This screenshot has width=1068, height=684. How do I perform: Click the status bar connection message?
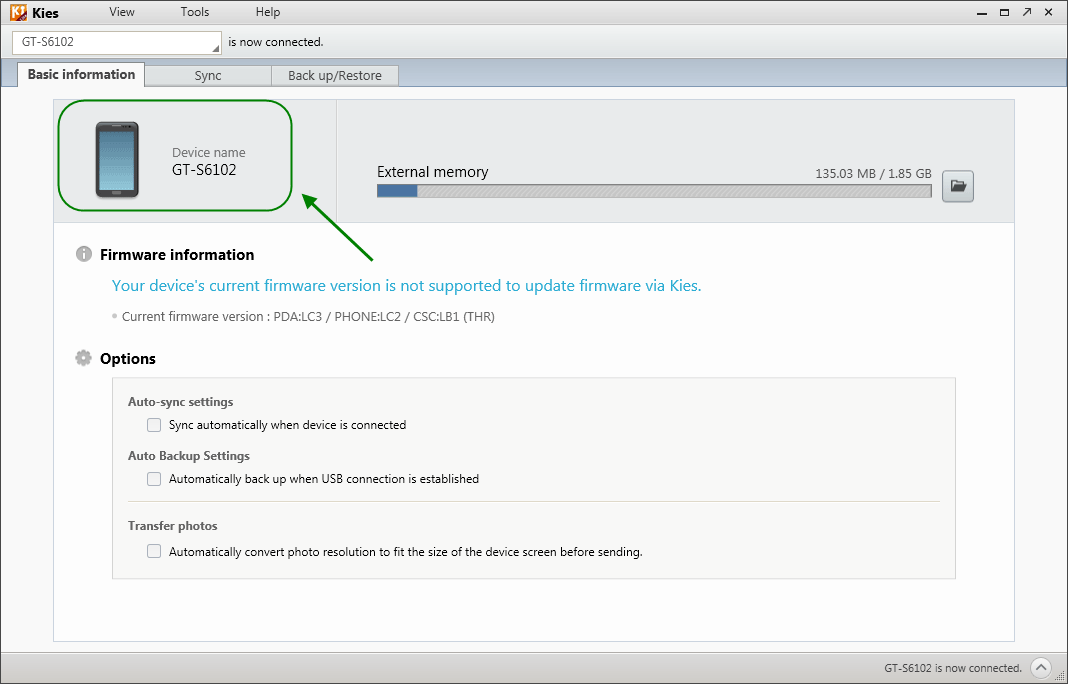(x=953, y=668)
